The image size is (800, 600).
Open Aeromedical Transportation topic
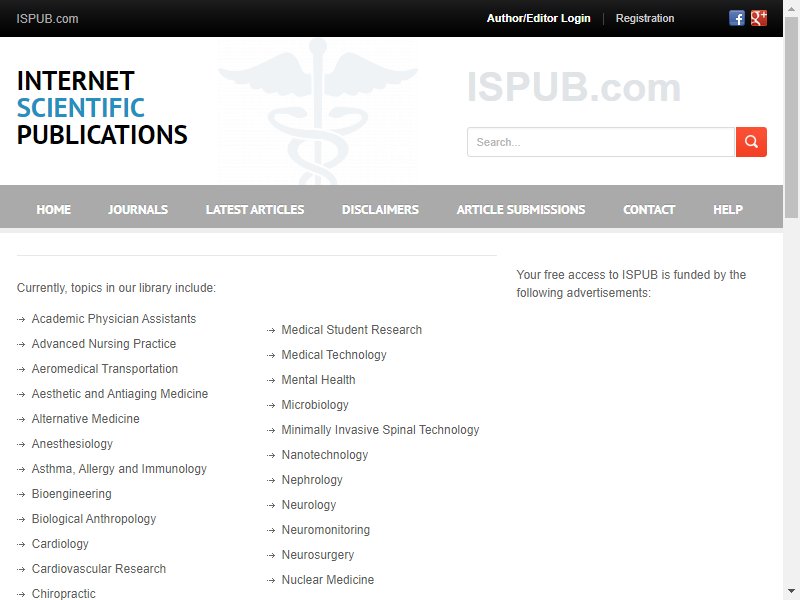(x=105, y=369)
